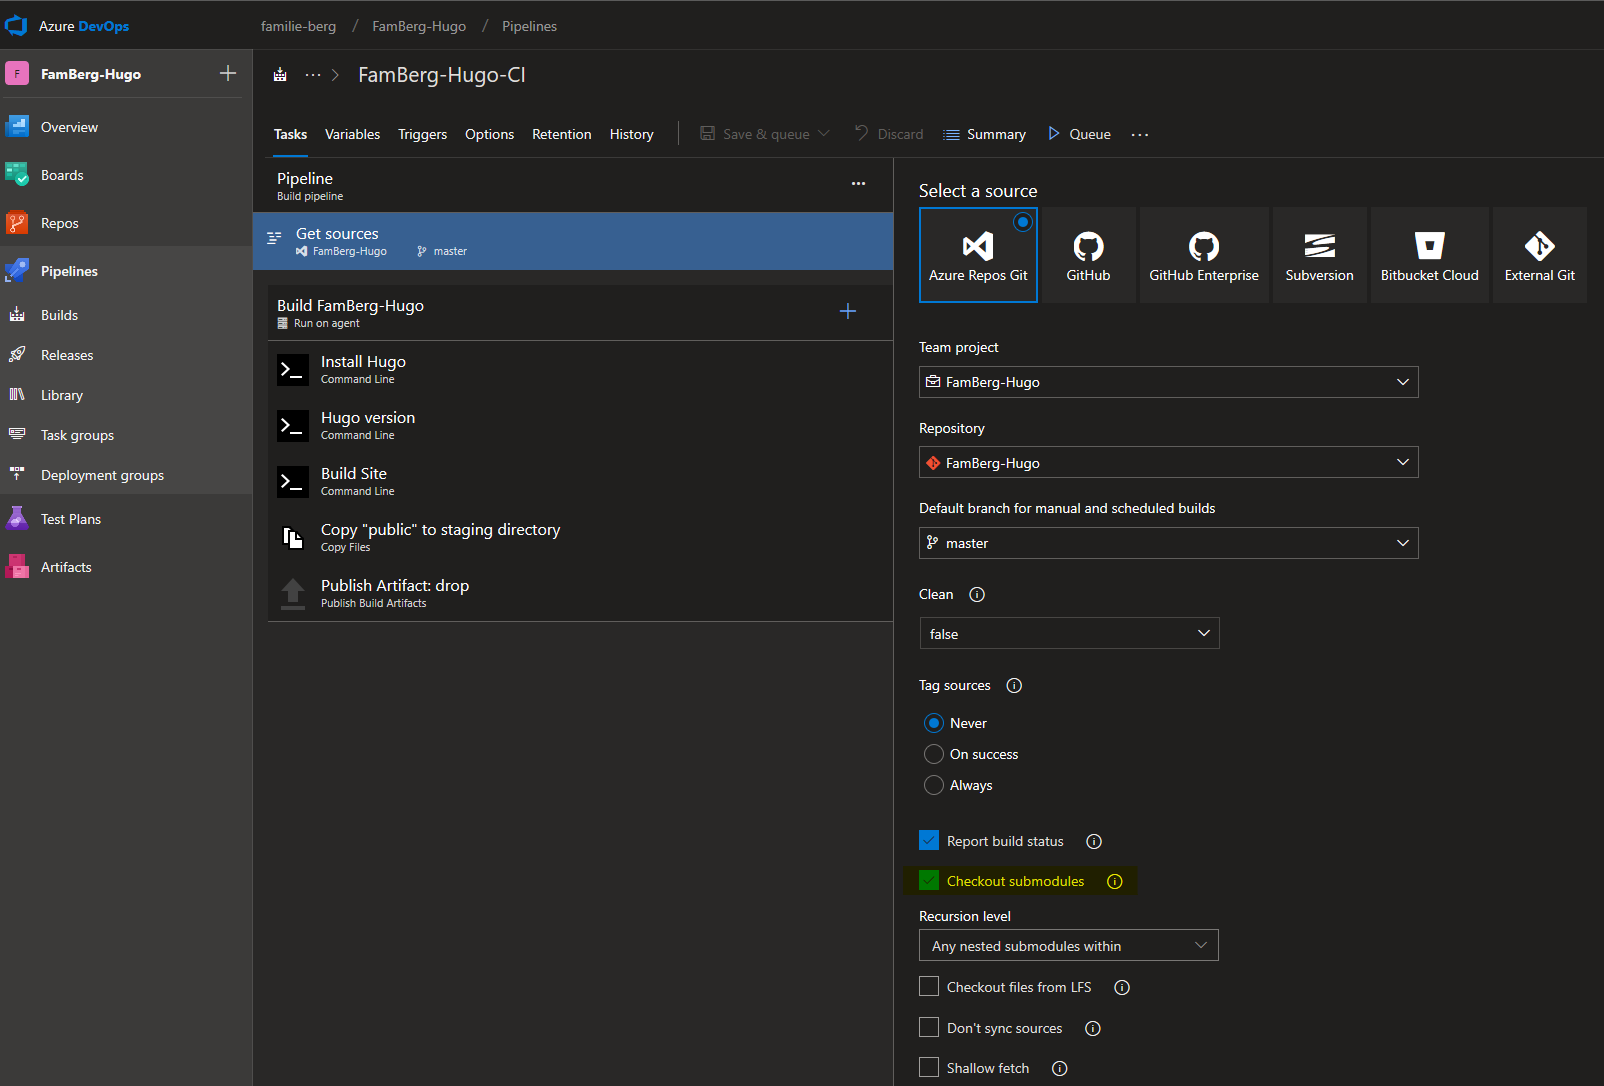The height and width of the screenshot is (1086, 1604).
Task: Select the Install Hugo command line task
Action: tap(362, 368)
